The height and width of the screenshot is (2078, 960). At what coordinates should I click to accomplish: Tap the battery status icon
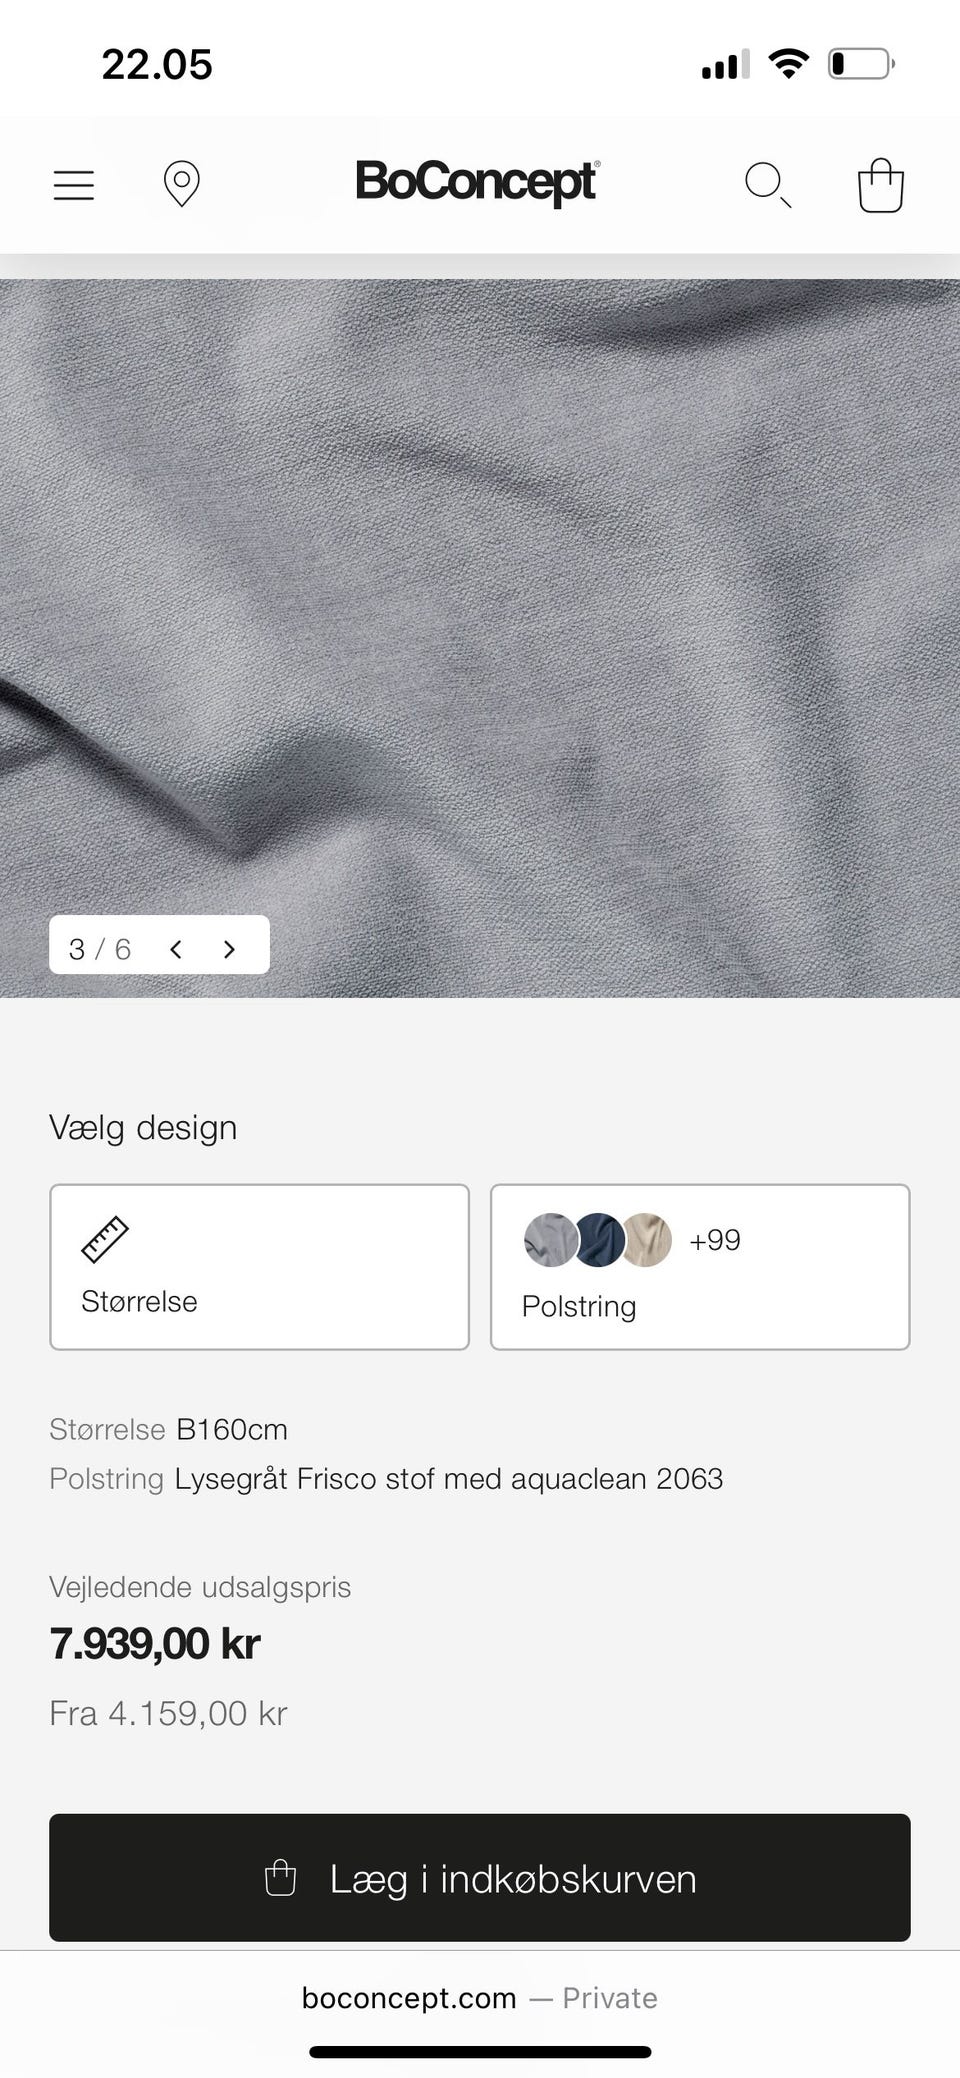(x=861, y=64)
